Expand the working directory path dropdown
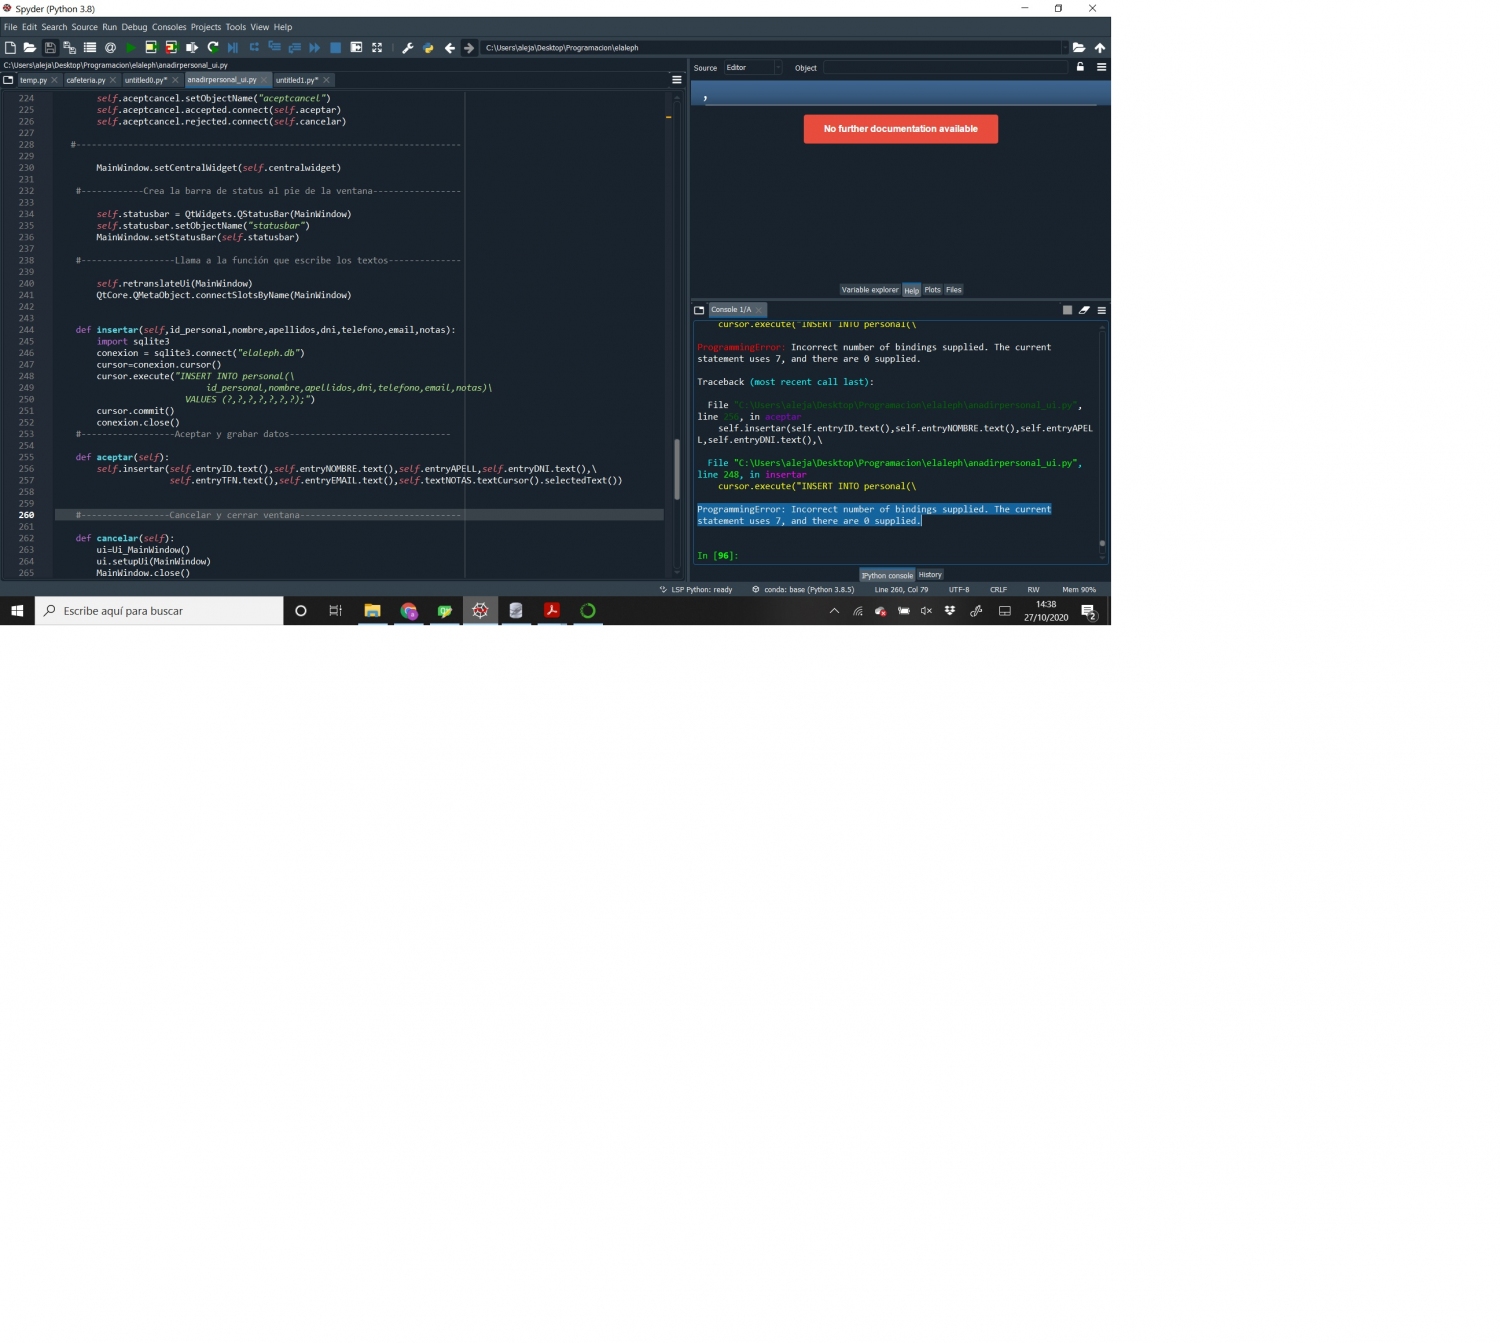The width and height of the screenshot is (1500, 1343). [x=1064, y=47]
